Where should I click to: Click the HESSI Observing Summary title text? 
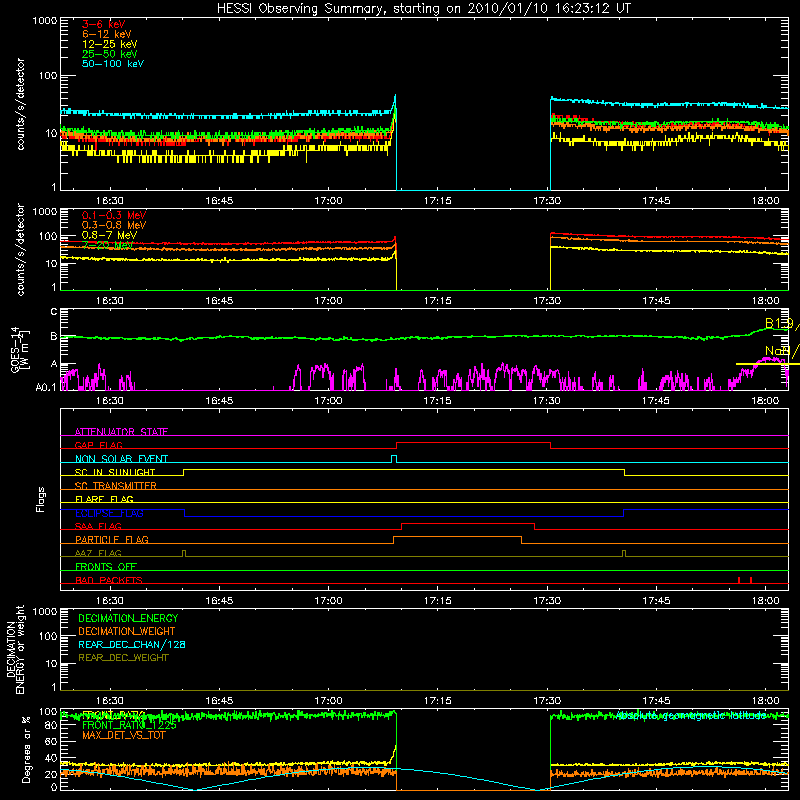pos(423,9)
